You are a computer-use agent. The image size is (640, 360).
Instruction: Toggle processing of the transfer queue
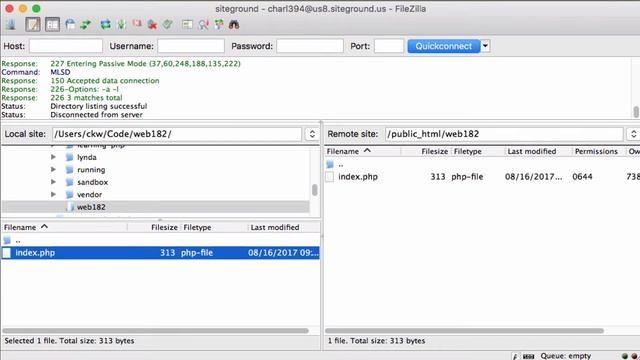(121, 24)
